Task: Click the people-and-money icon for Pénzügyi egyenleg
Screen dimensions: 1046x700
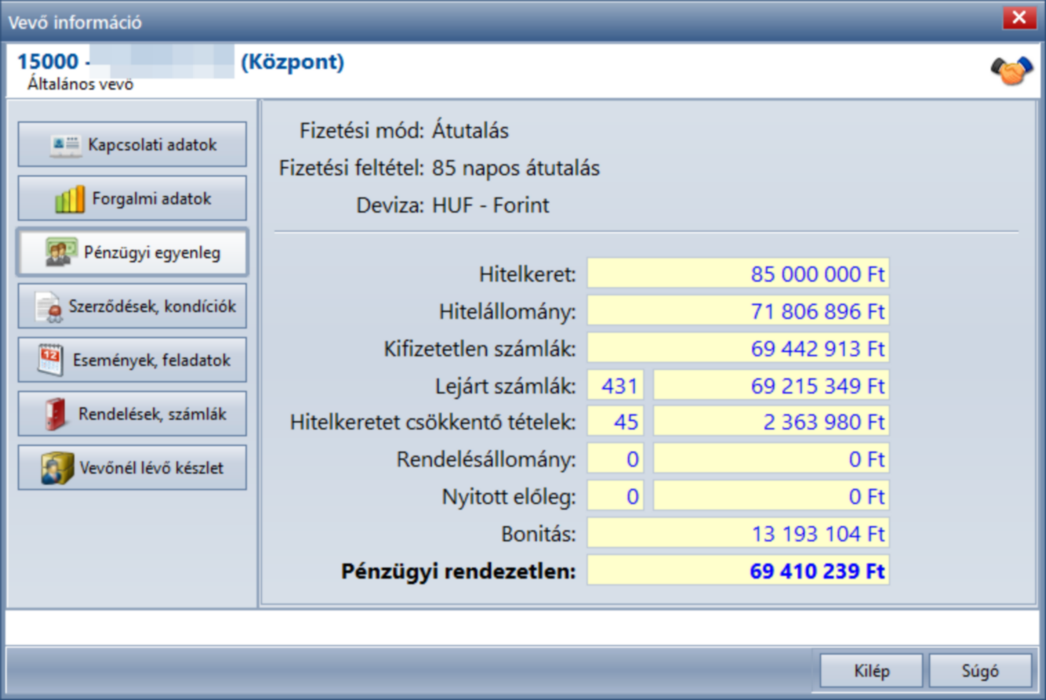Action: (61, 253)
